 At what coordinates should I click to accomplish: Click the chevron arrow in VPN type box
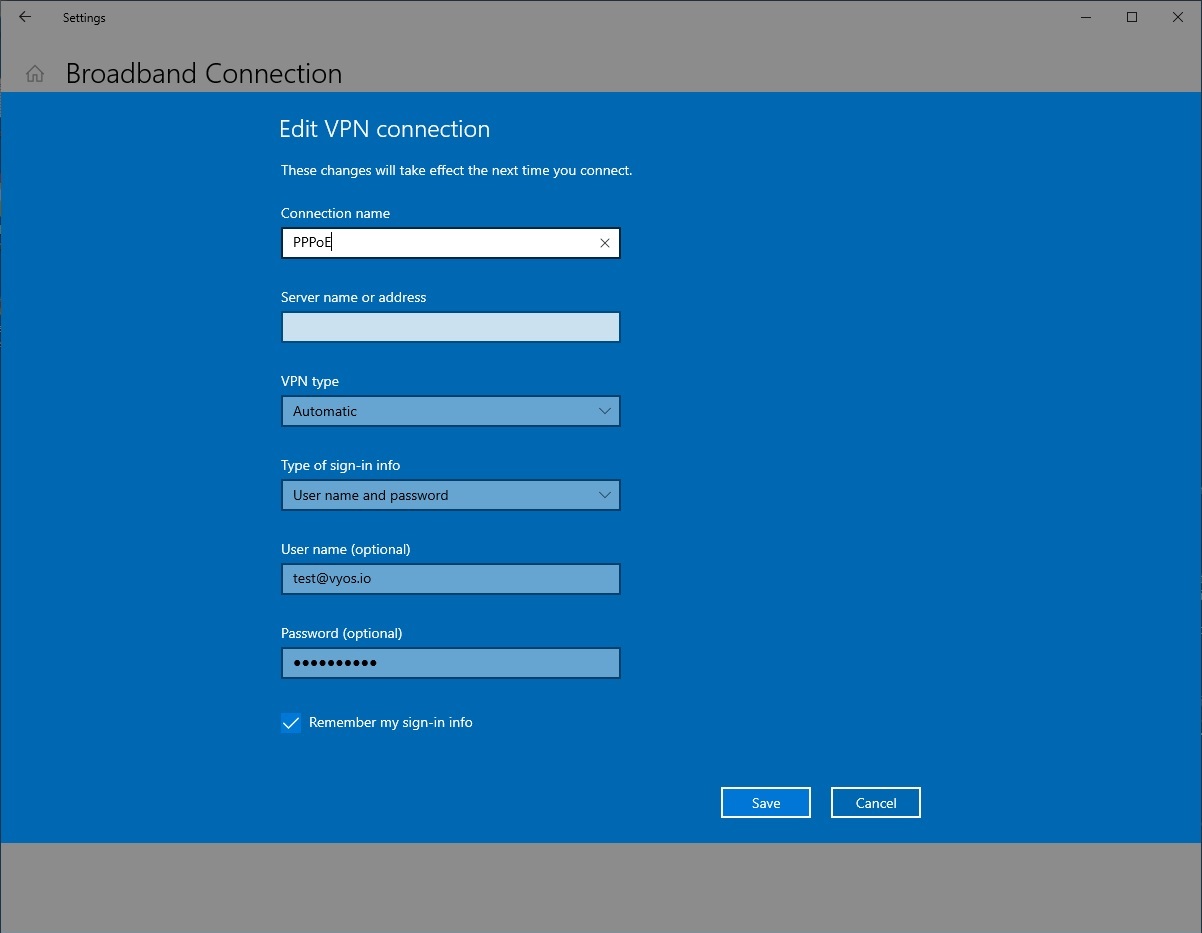[604, 411]
